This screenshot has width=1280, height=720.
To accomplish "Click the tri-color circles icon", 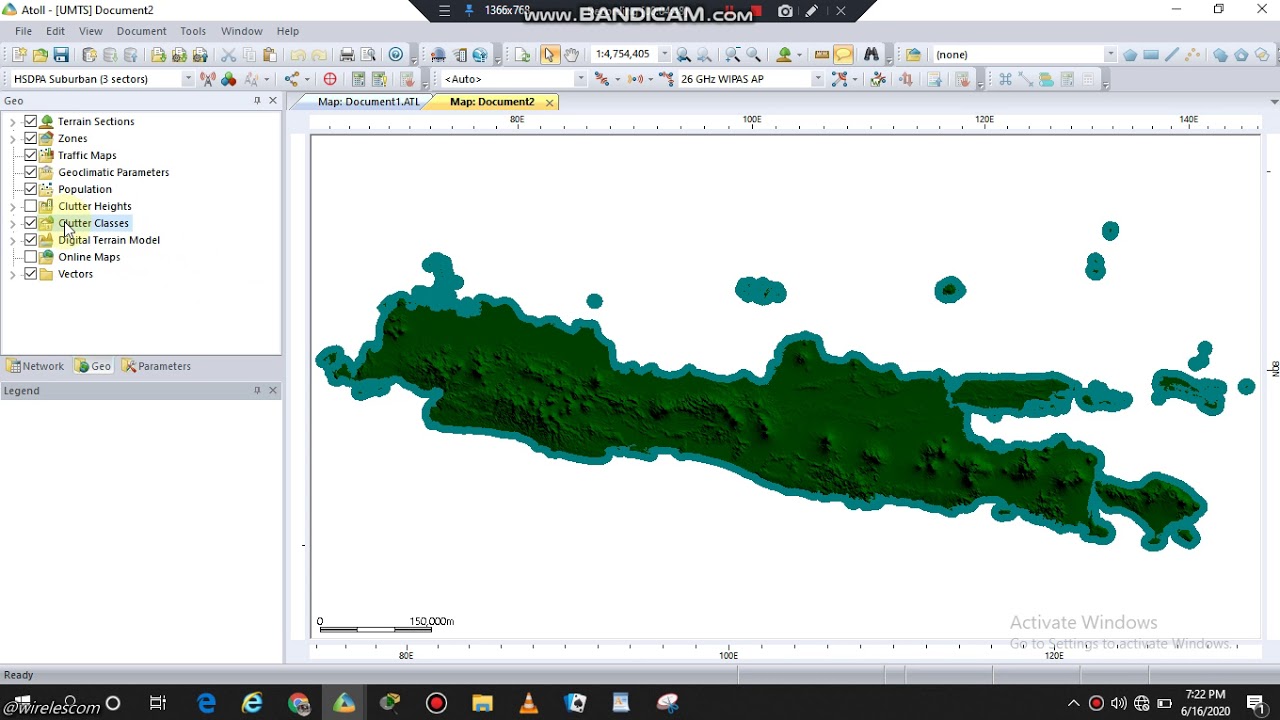I will pyautogui.click(x=229, y=79).
